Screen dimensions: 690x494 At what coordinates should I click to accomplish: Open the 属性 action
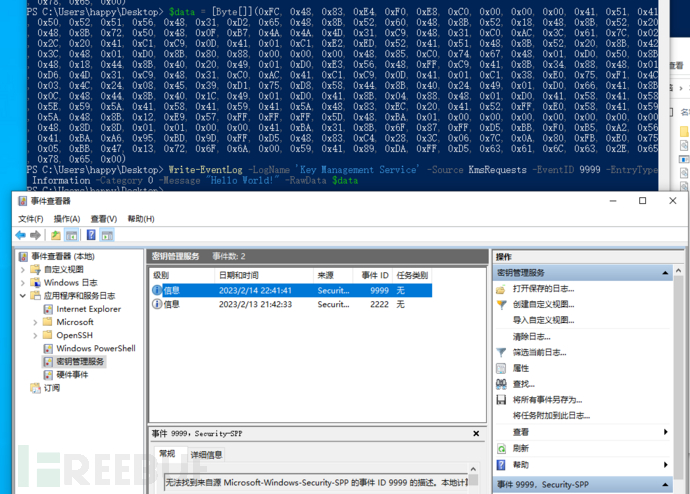[521, 368]
